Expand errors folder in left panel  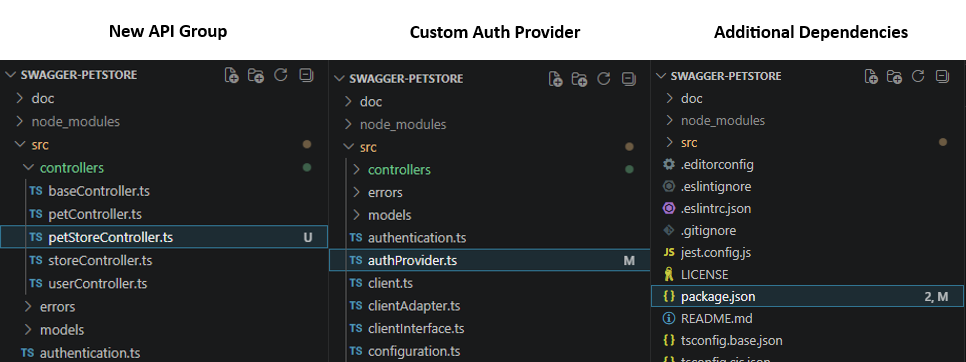click(28, 307)
